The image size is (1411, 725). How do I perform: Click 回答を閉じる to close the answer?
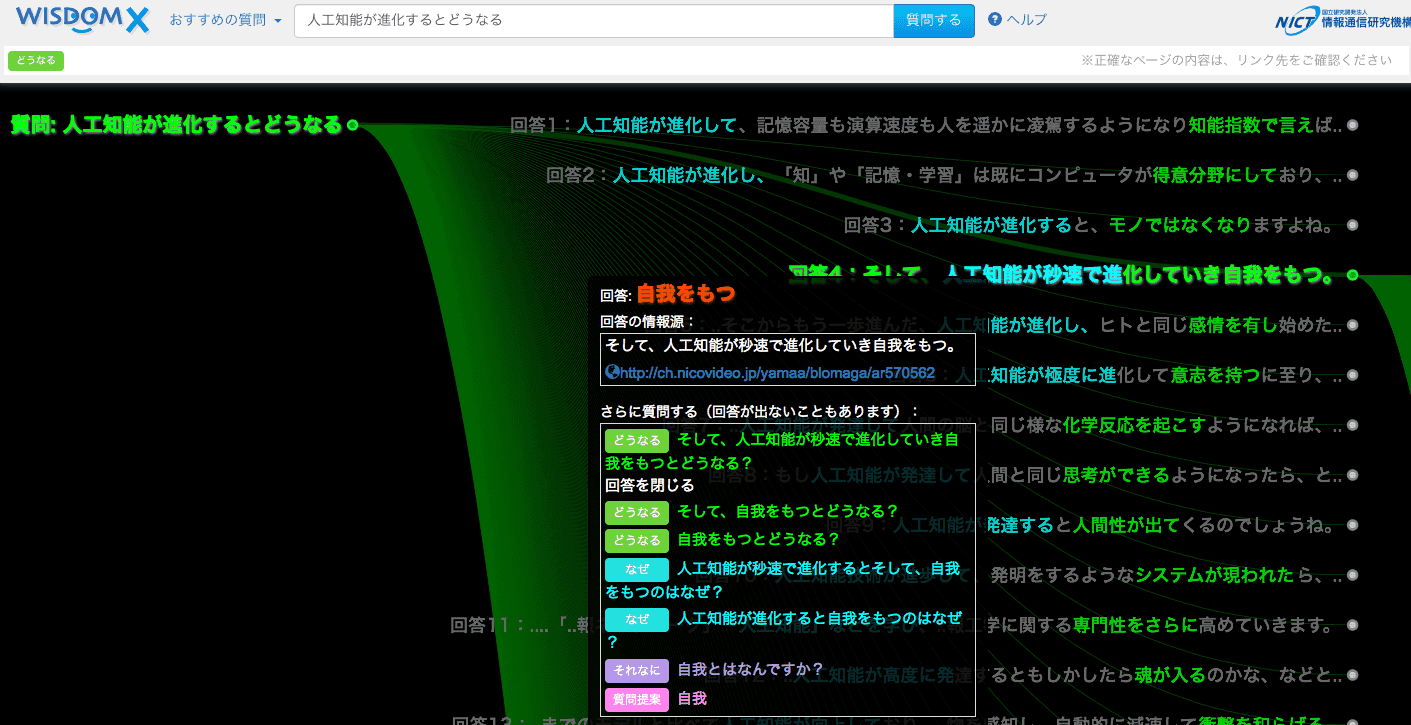coord(649,486)
